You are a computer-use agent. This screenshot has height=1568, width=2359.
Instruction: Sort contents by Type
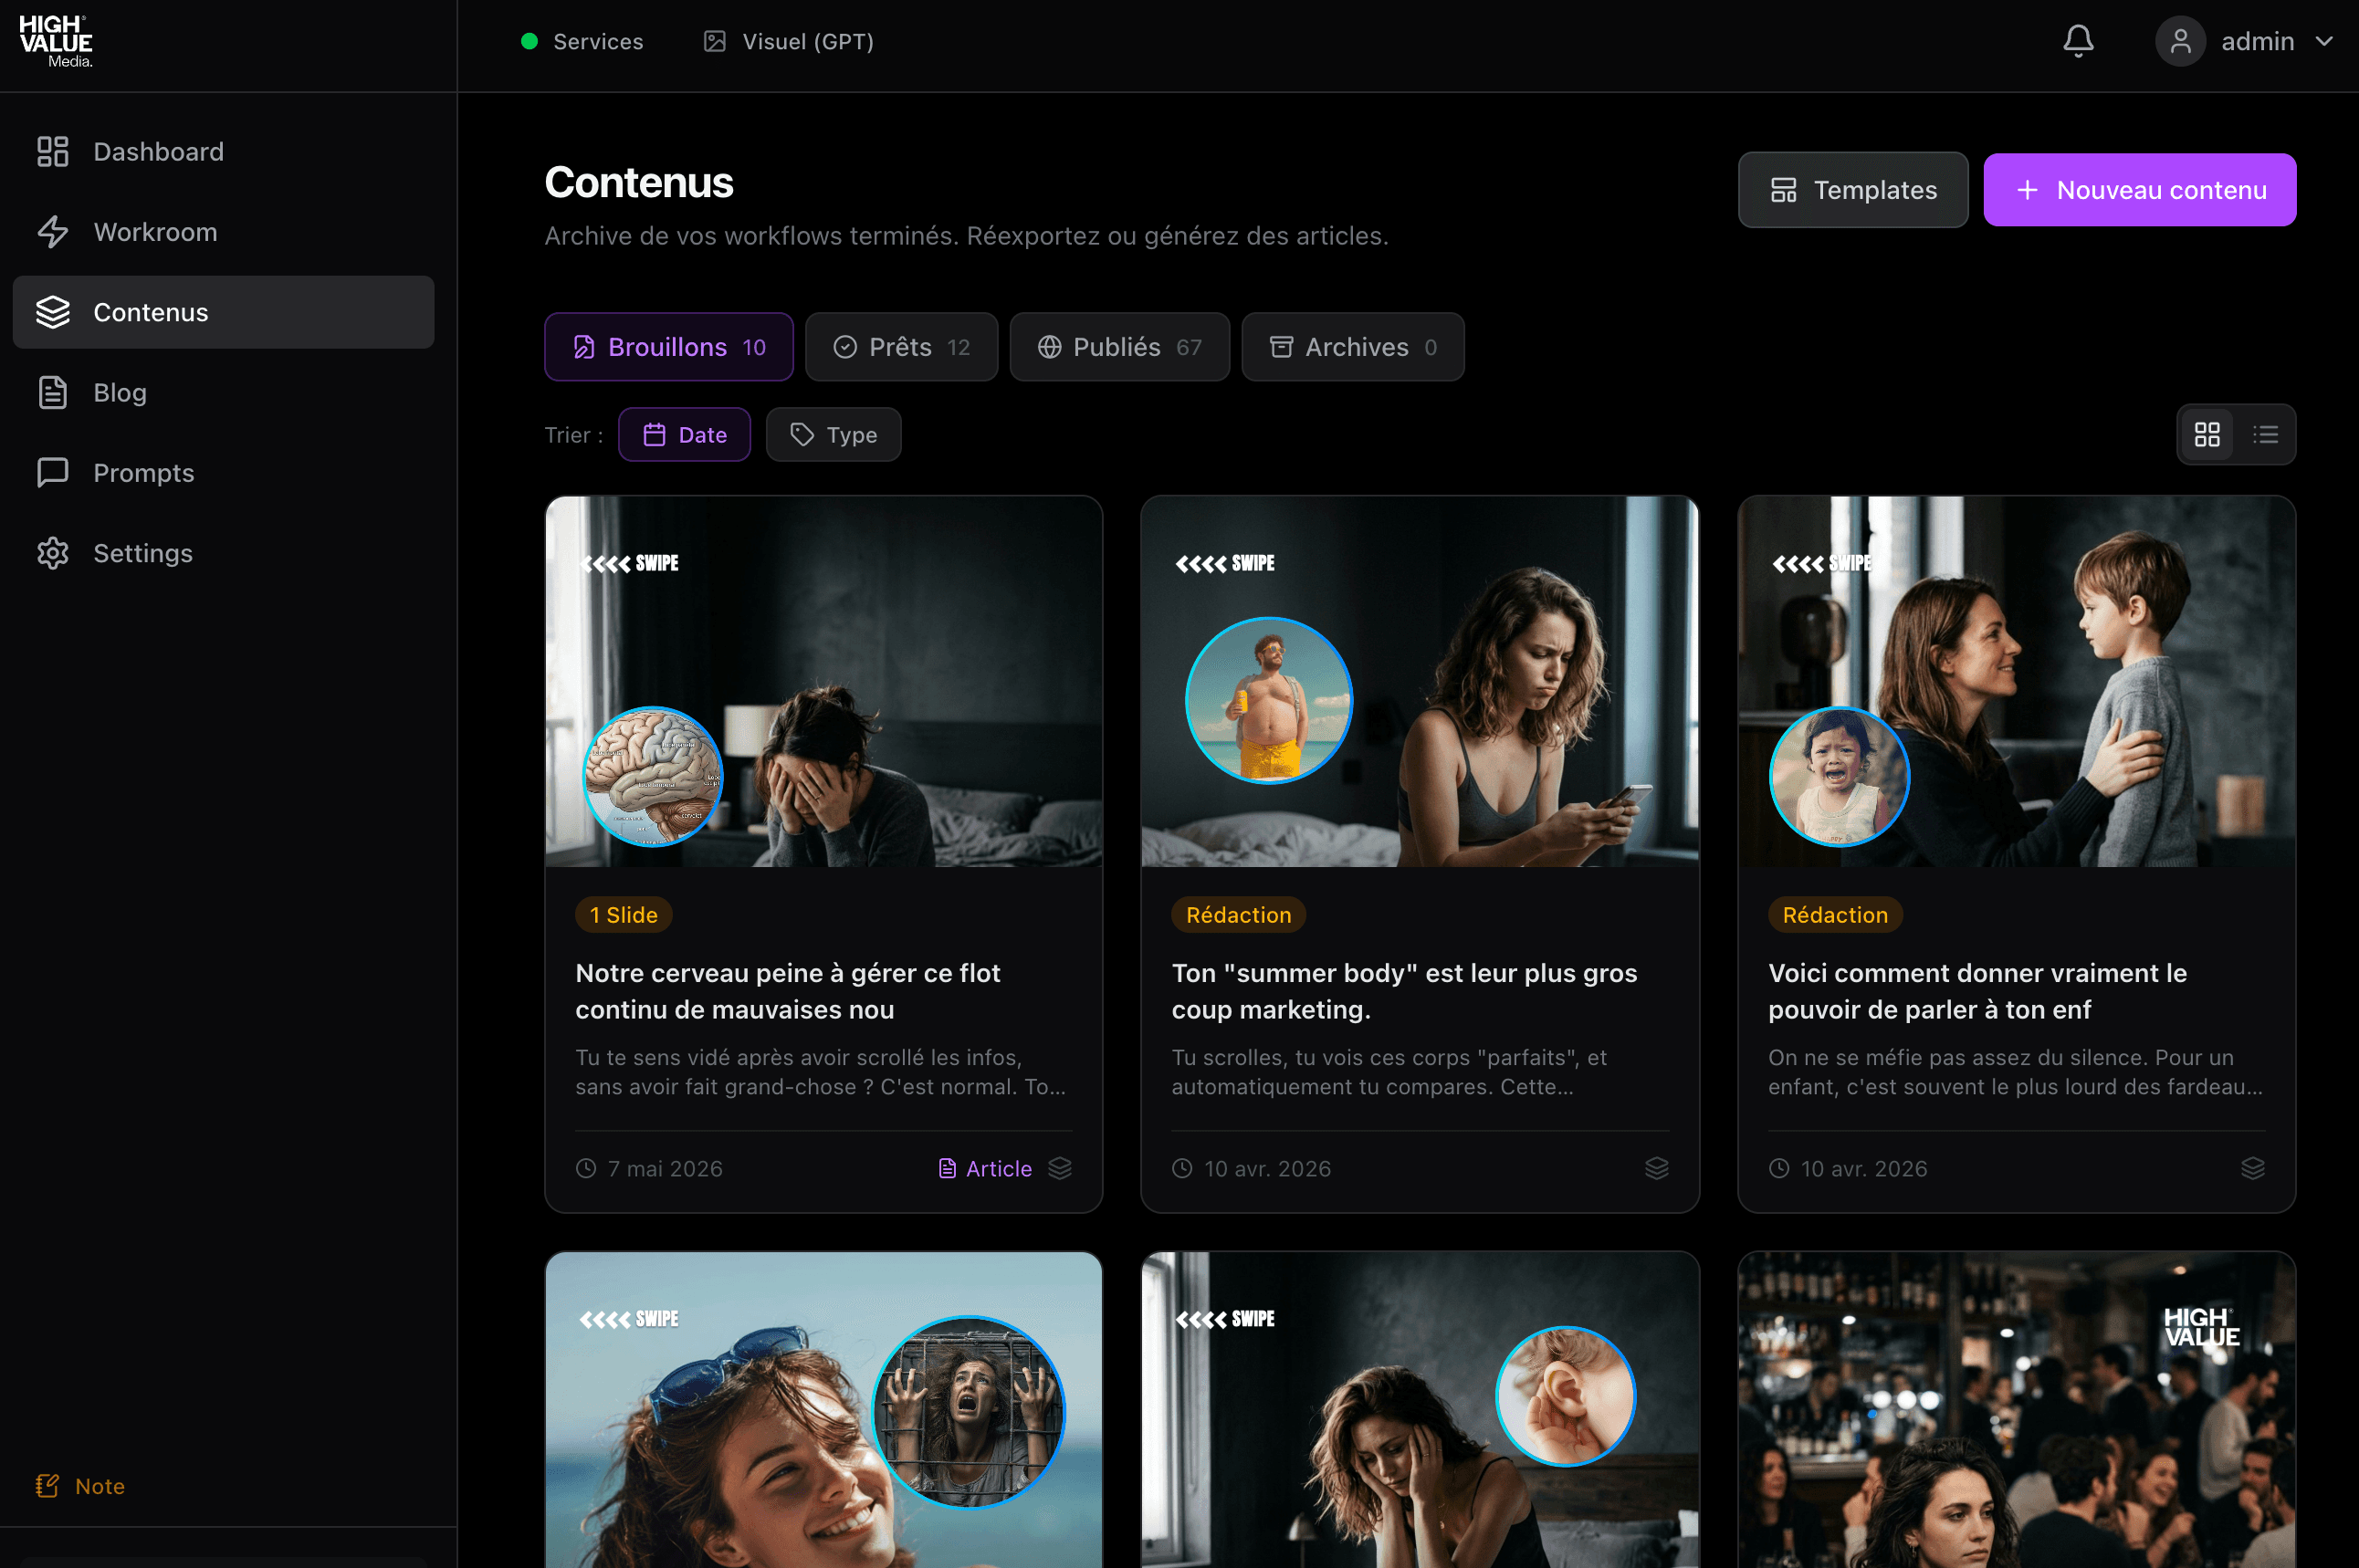pyautogui.click(x=833, y=434)
